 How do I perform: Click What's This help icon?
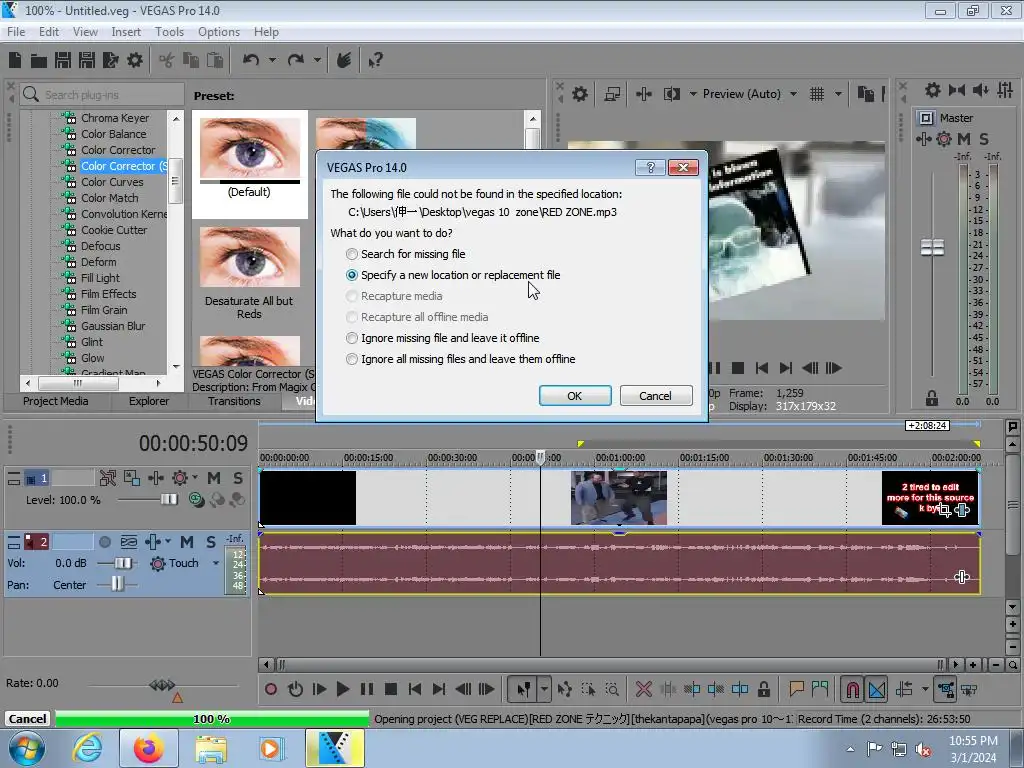coord(375,61)
